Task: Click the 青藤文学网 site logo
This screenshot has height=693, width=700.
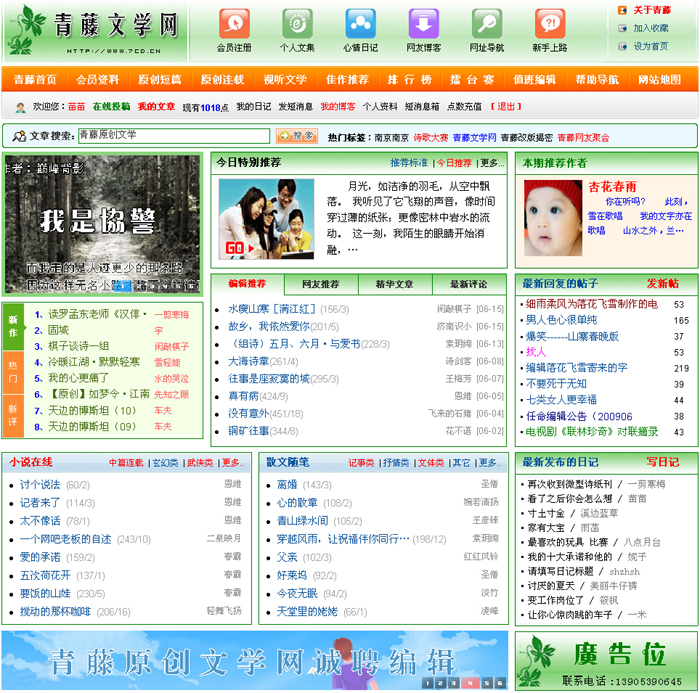Action: click(x=95, y=30)
